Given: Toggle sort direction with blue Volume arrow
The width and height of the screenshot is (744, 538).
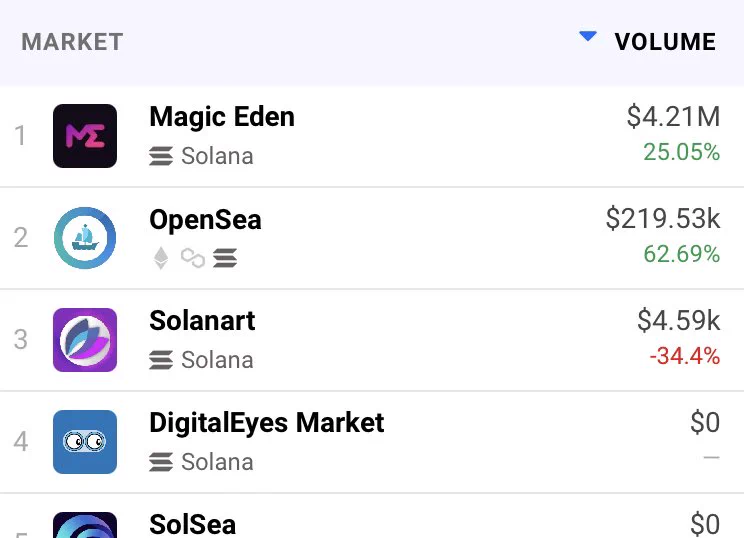Looking at the screenshot, I should pyautogui.click(x=588, y=36).
